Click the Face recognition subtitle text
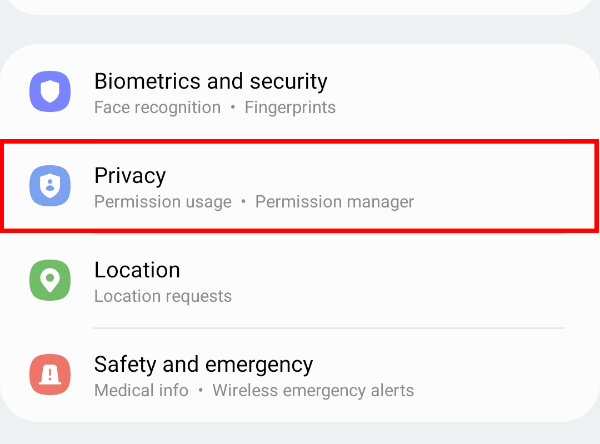The width and height of the screenshot is (600, 444). point(157,107)
